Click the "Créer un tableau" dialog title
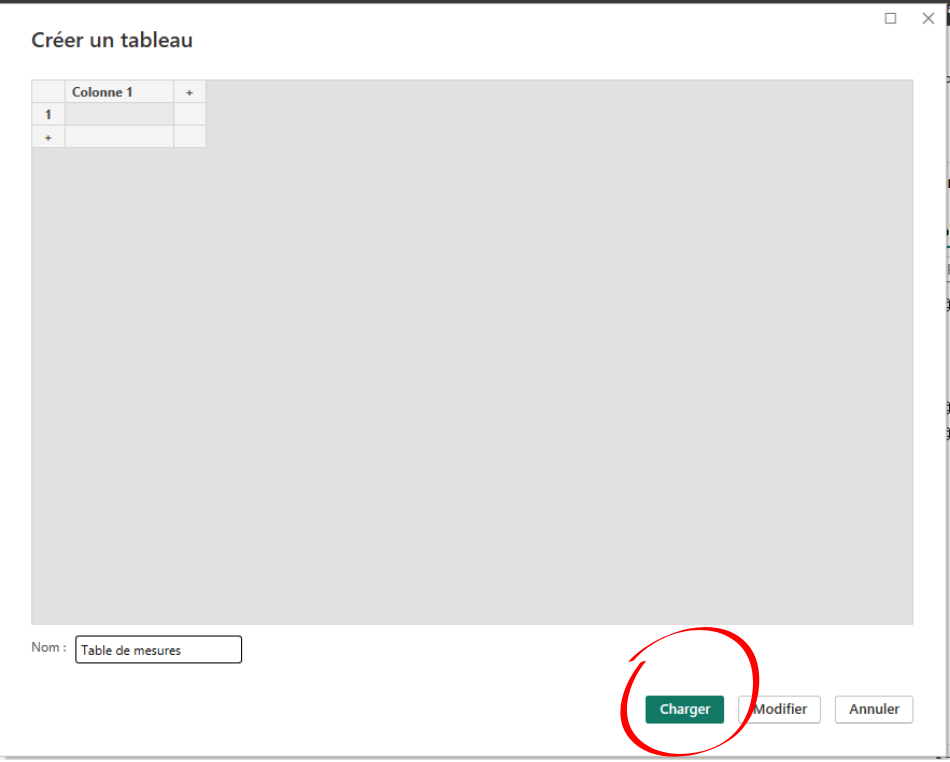The height and width of the screenshot is (762, 950). [112, 41]
